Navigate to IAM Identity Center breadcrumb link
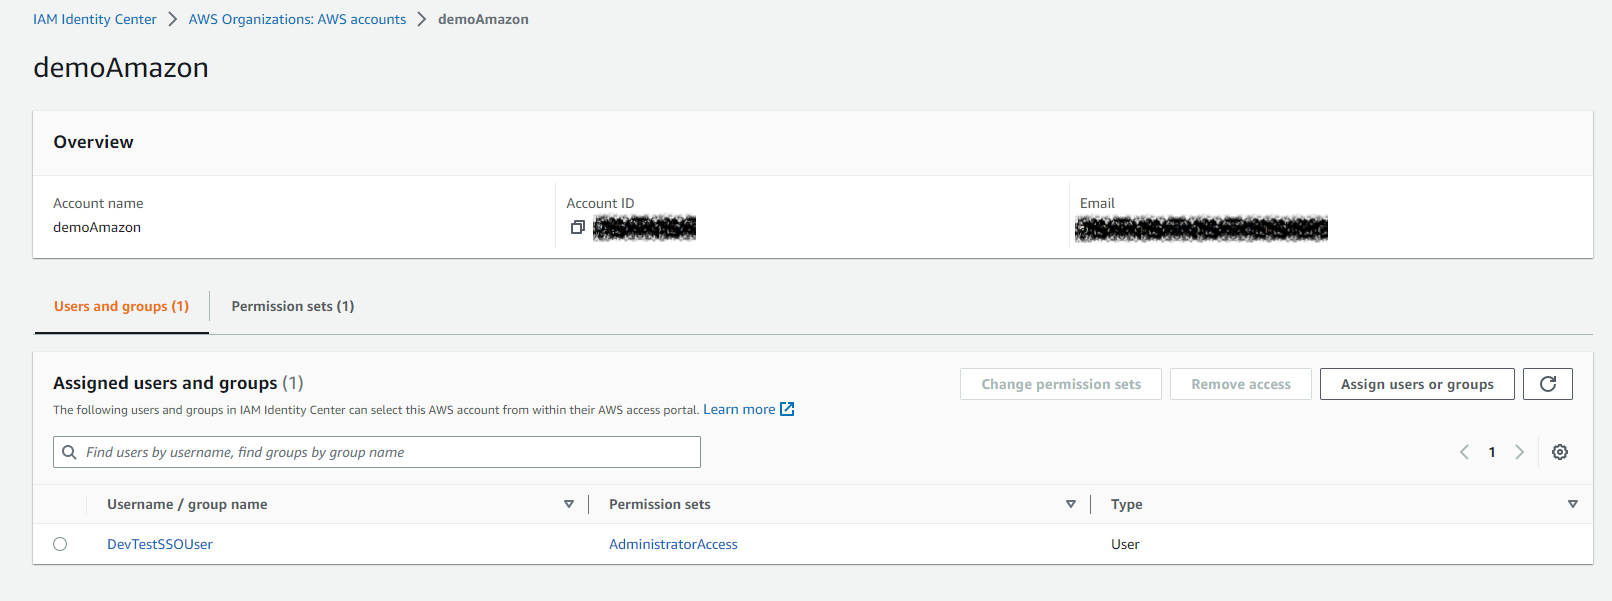The image size is (1612, 601). click(x=95, y=18)
